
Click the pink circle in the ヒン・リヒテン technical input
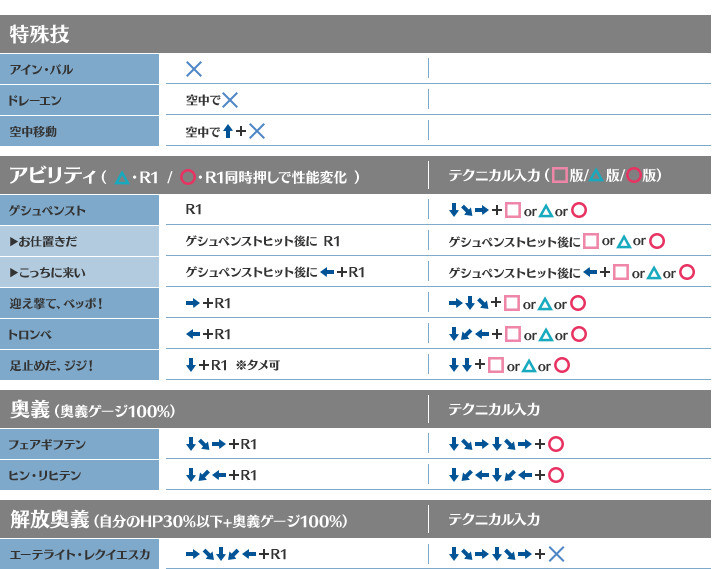point(557,476)
